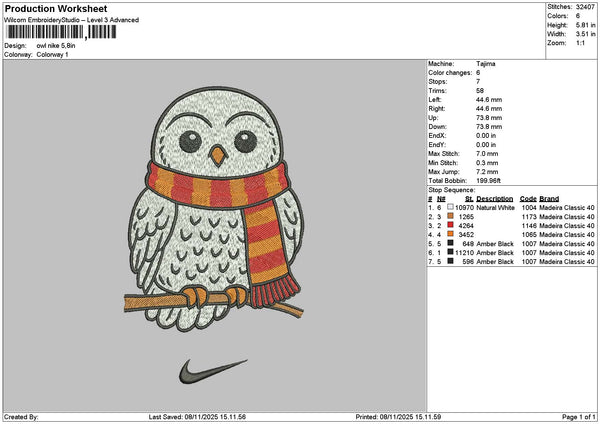Click the 'N#' column header
Viewport: 600px width, 424px height.
[x=441, y=199]
